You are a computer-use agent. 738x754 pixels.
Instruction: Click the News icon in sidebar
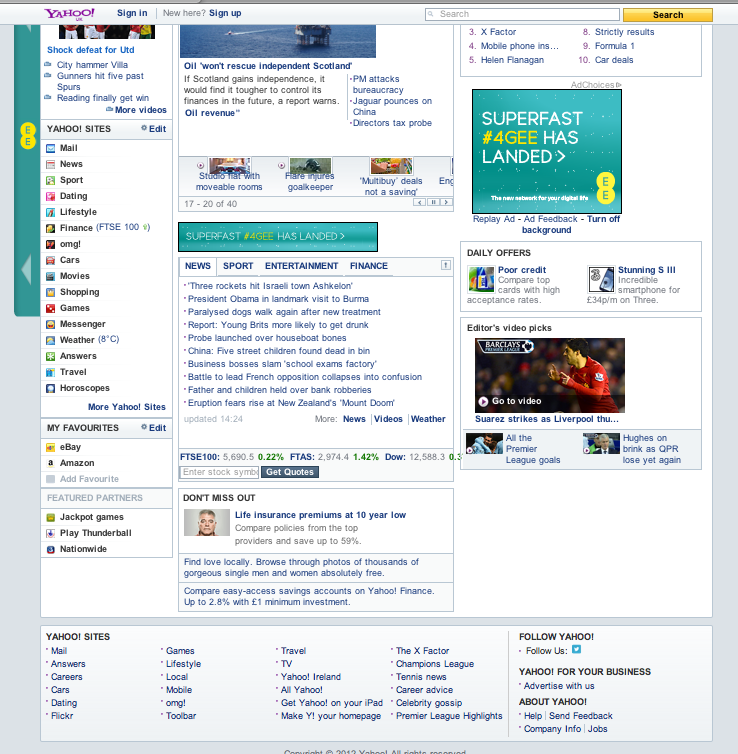[50, 164]
